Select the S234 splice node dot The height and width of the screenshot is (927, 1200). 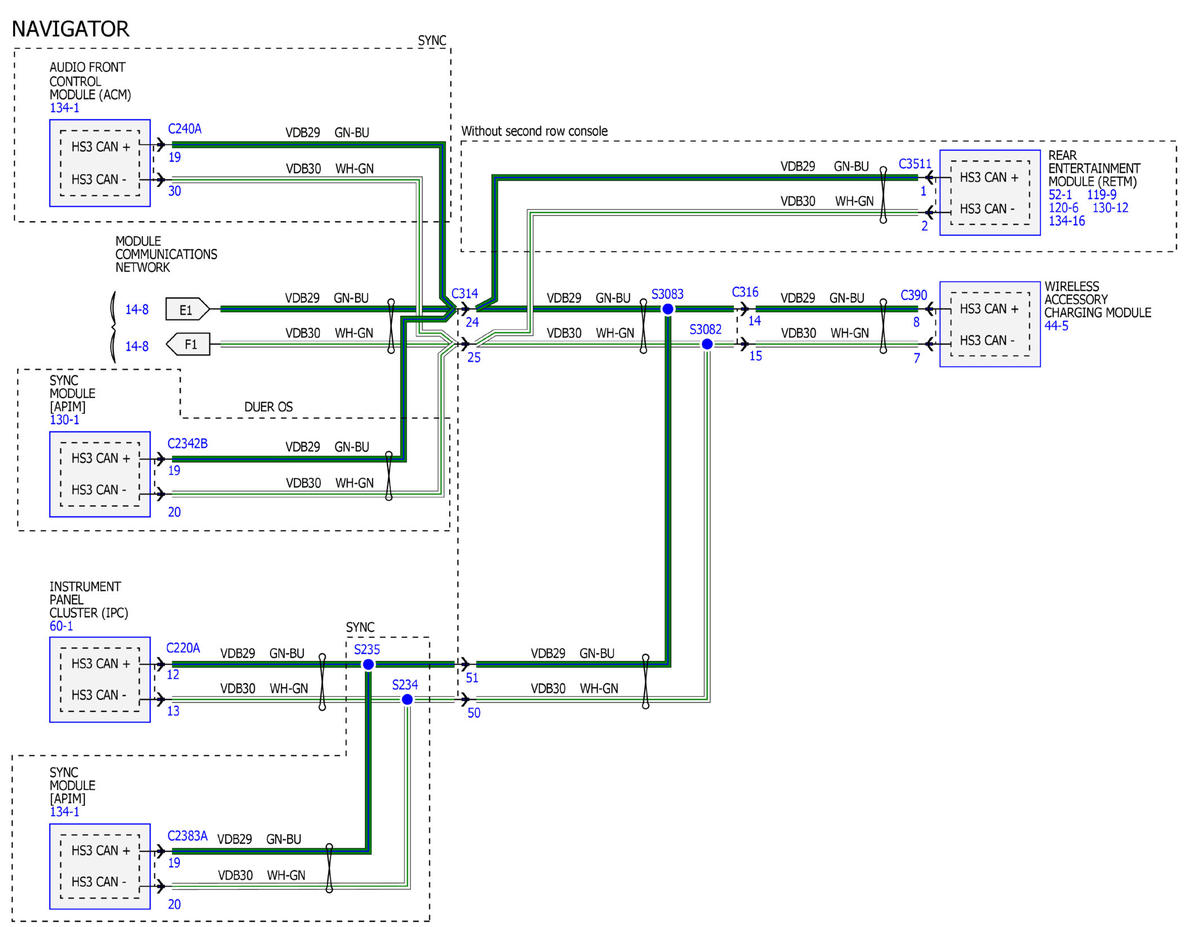coord(407,700)
